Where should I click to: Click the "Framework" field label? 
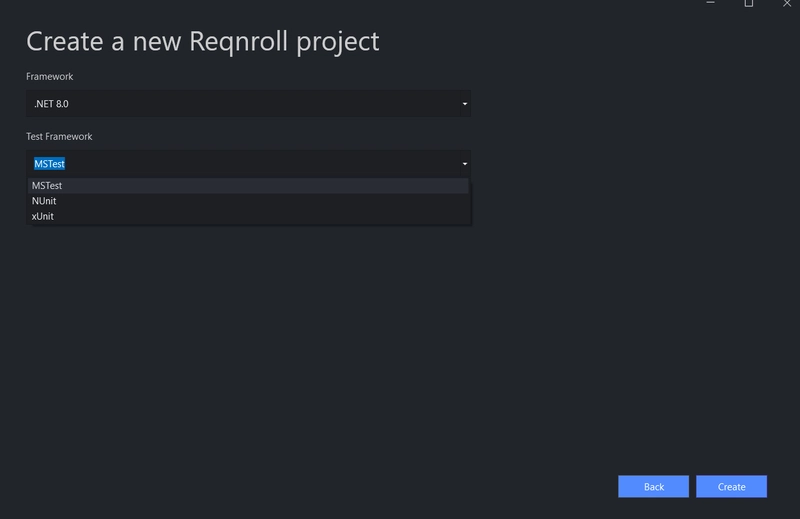pyautogui.click(x=50, y=76)
